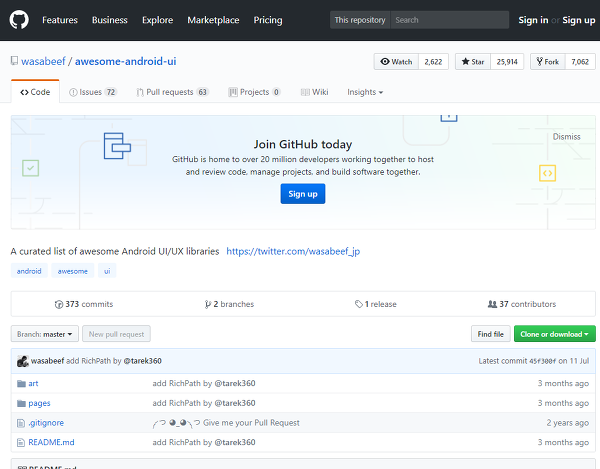600x469 pixels.
Task: View the 37 contributors
Action: coord(522,304)
